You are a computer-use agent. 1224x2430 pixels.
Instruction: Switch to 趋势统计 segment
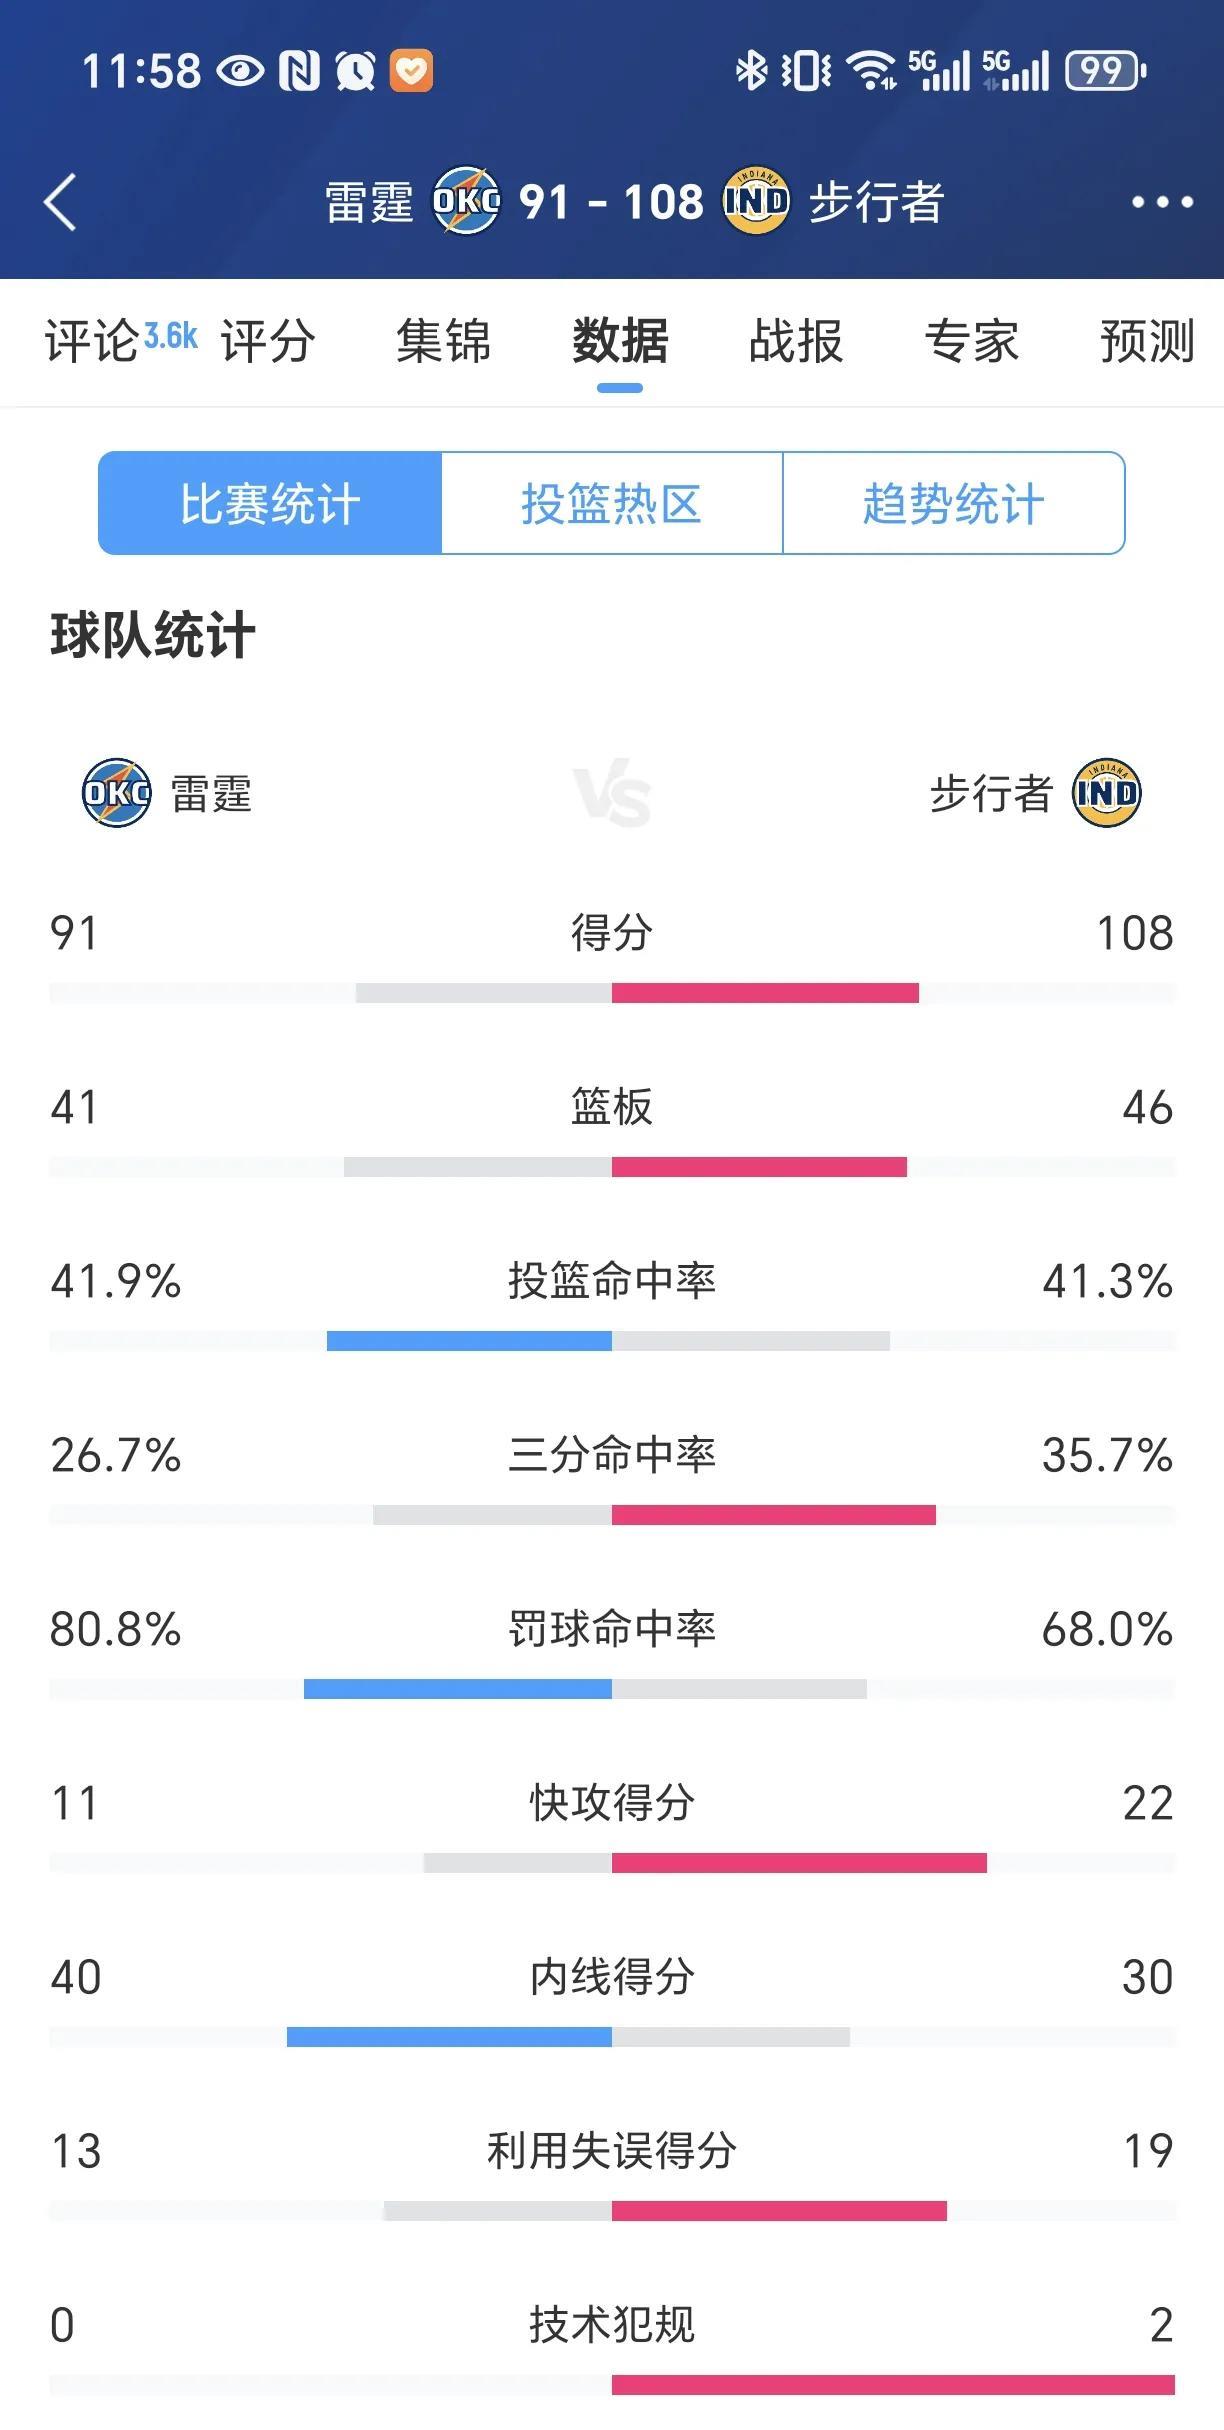tap(954, 503)
